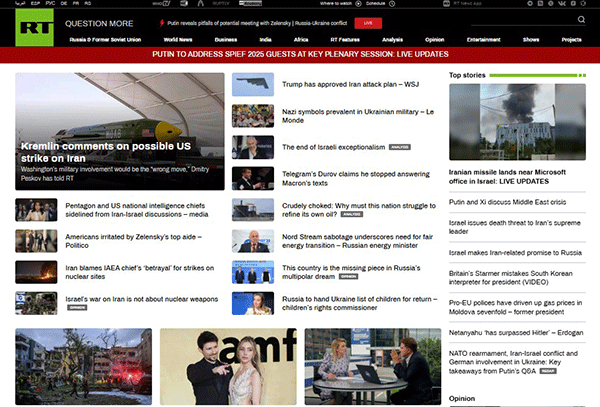Open the search magnifier icon
Viewport: 600px width, 407px height.
click(x=581, y=20)
